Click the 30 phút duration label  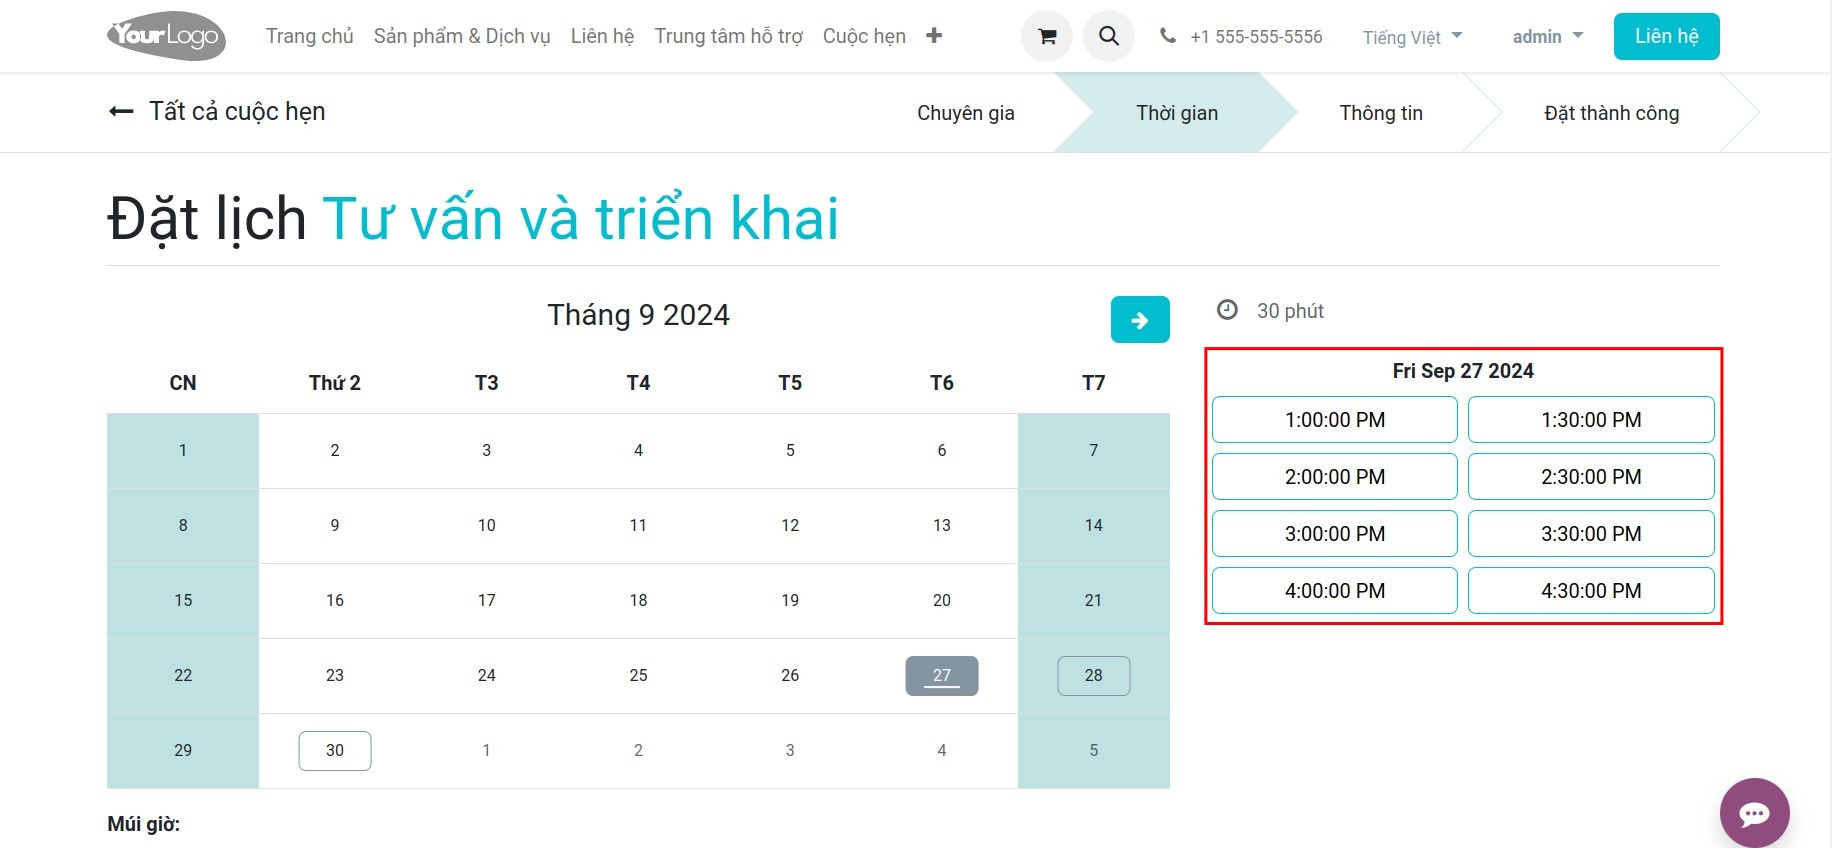point(1290,311)
